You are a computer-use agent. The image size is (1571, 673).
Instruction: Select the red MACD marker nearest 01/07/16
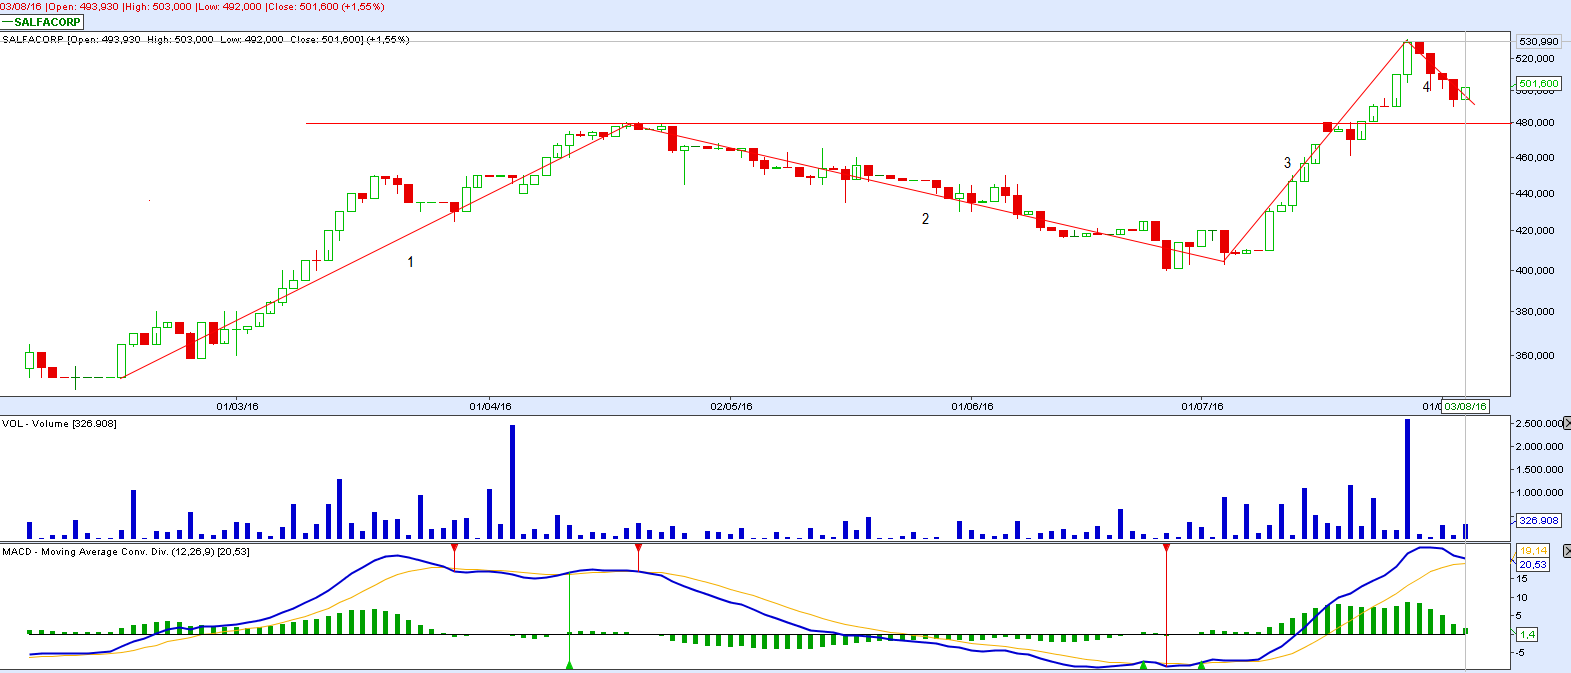[1166, 549]
